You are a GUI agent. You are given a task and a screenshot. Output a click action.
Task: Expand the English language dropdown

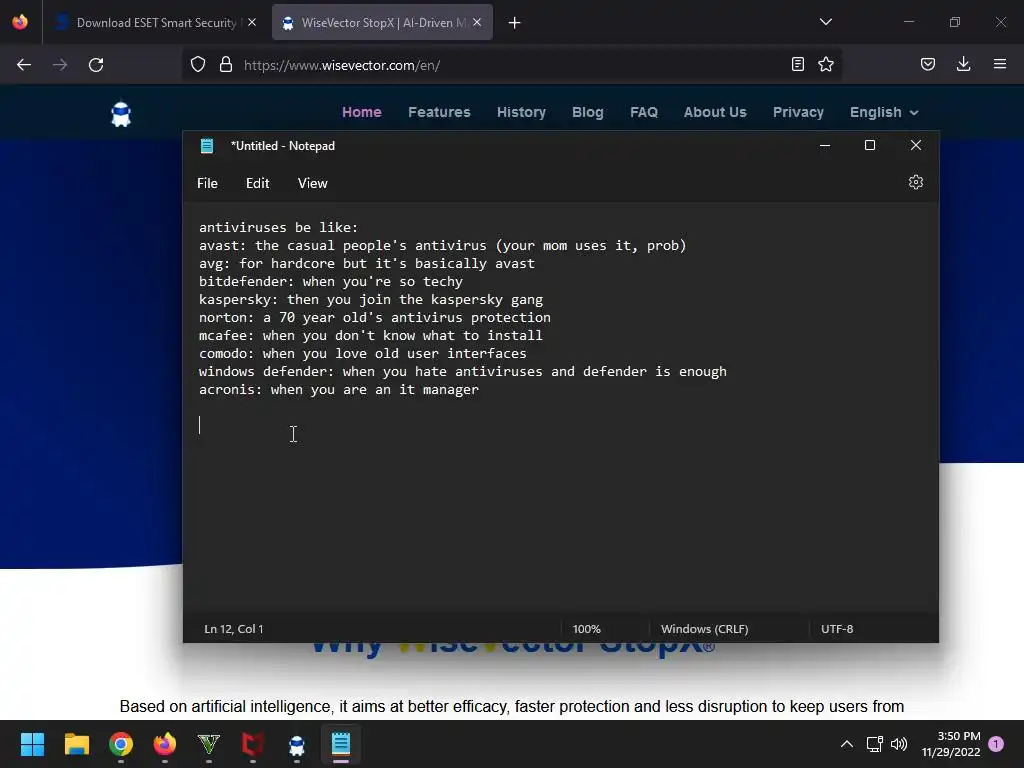pyautogui.click(x=884, y=112)
